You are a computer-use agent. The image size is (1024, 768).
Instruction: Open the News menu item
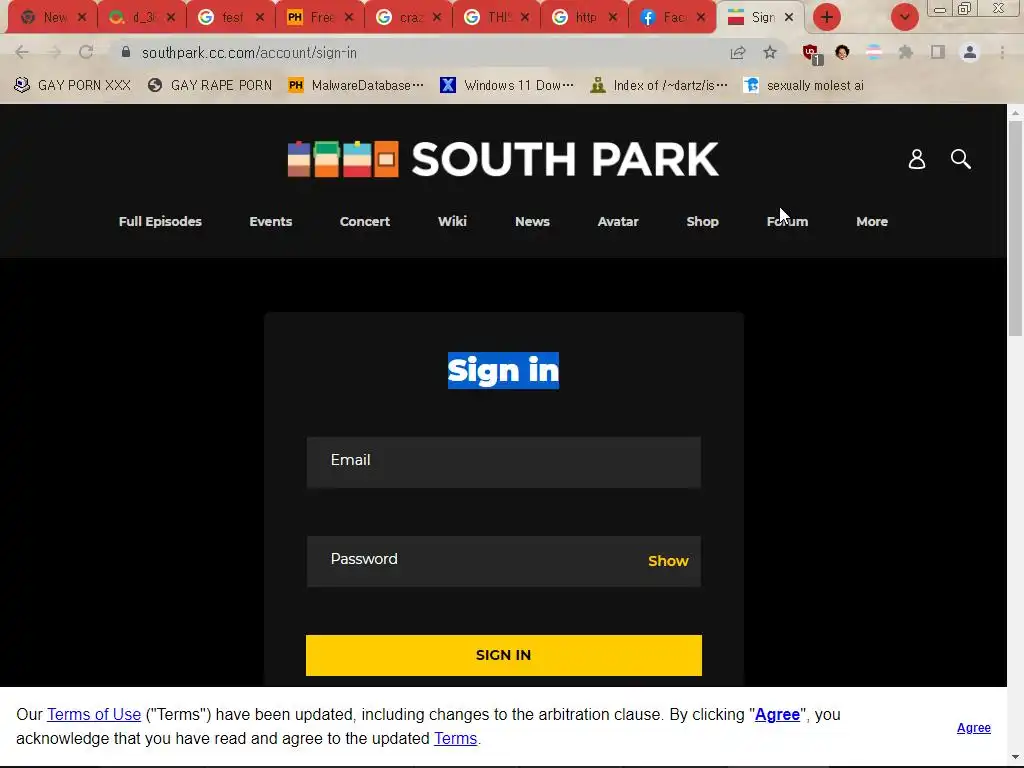pyautogui.click(x=532, y=221)
